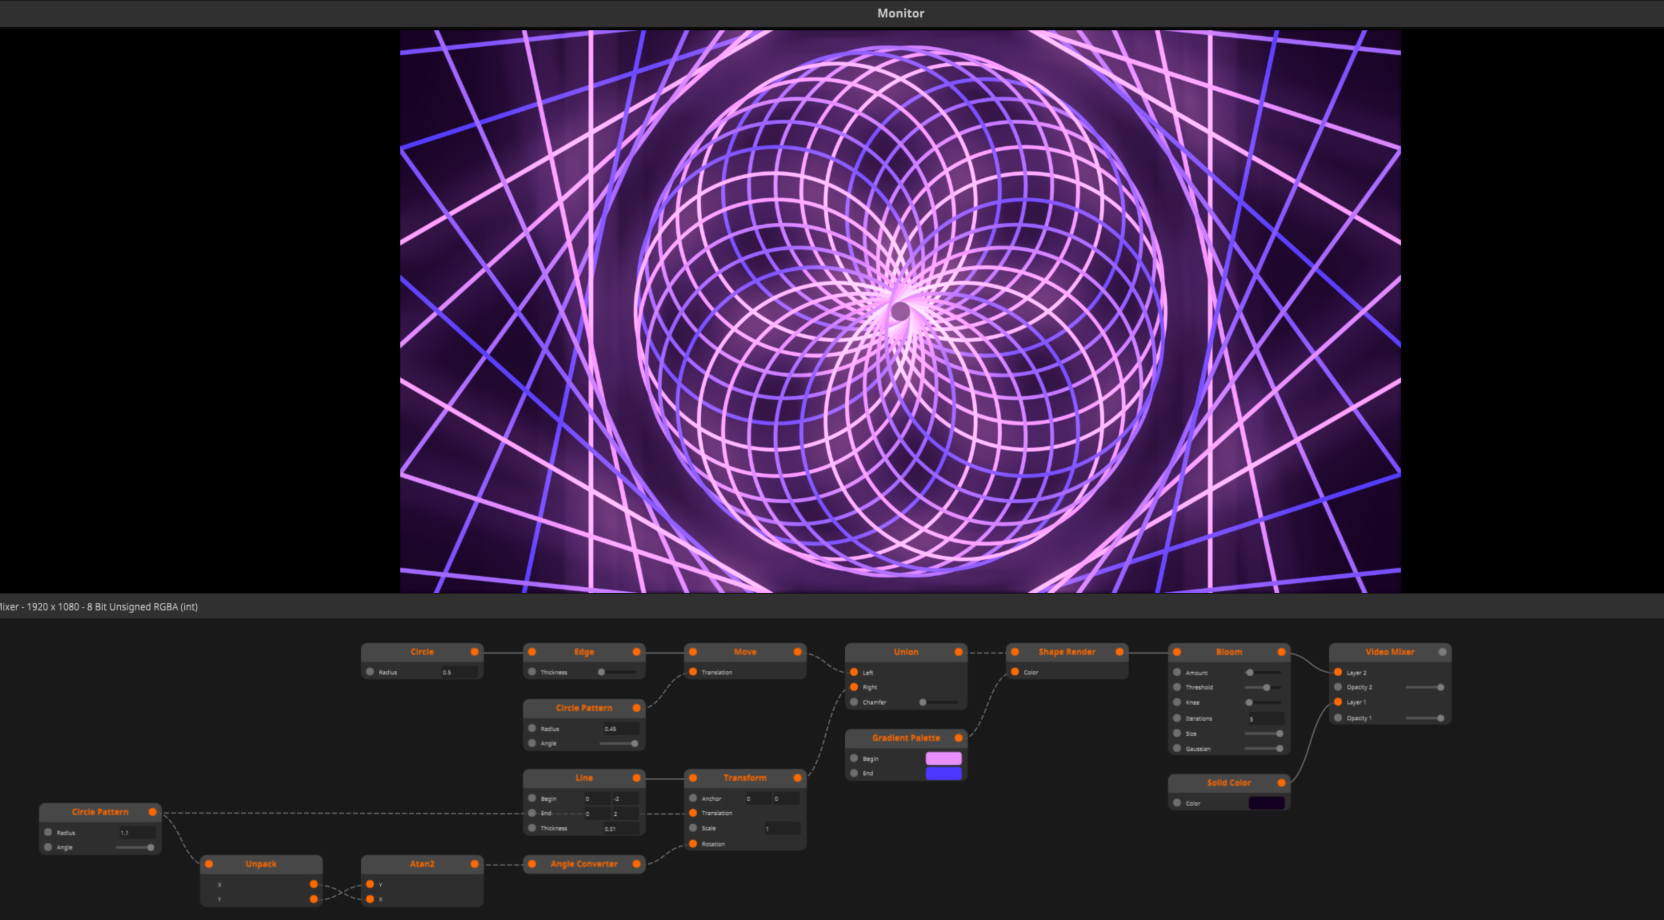Click the Transform node's Rotation input port
Viewport: 1664px width, 920px height.
(693, 844)
